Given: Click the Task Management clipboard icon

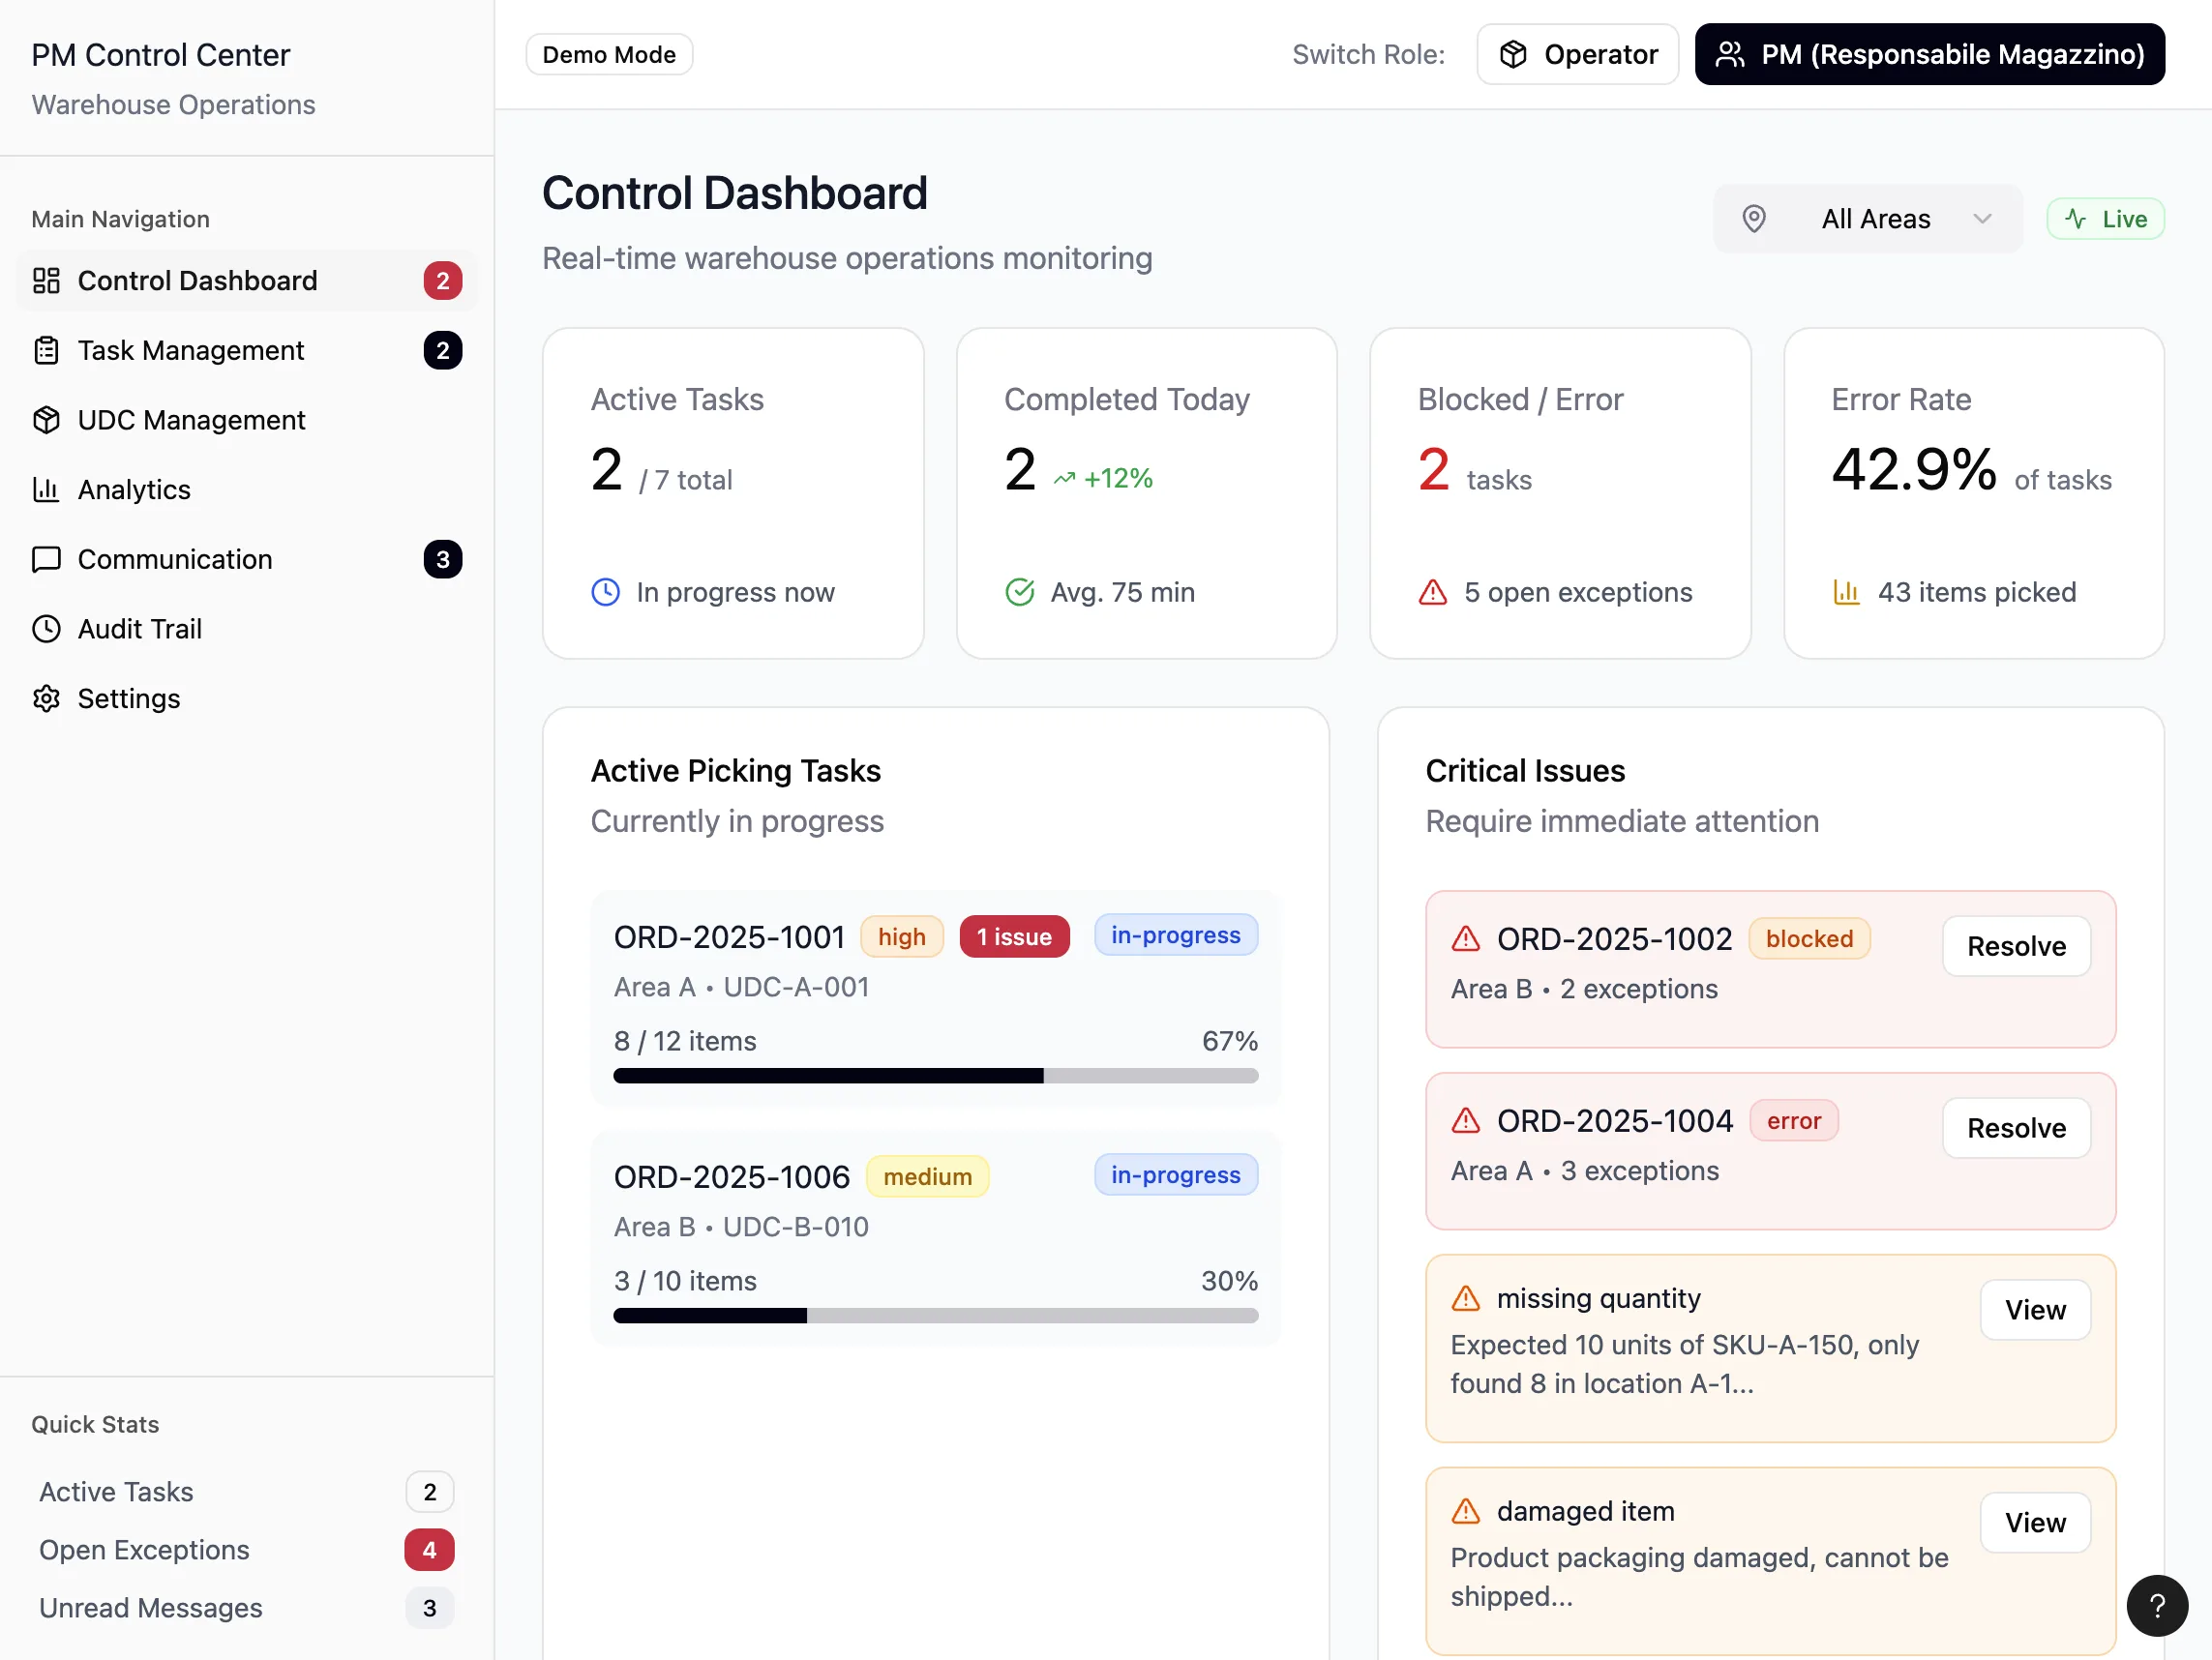Looking at the screenshot, I should 46,351.
